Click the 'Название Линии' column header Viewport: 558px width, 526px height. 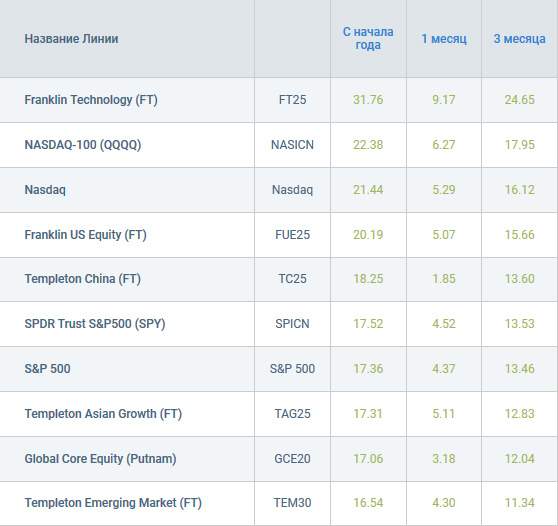coord(71,38)
